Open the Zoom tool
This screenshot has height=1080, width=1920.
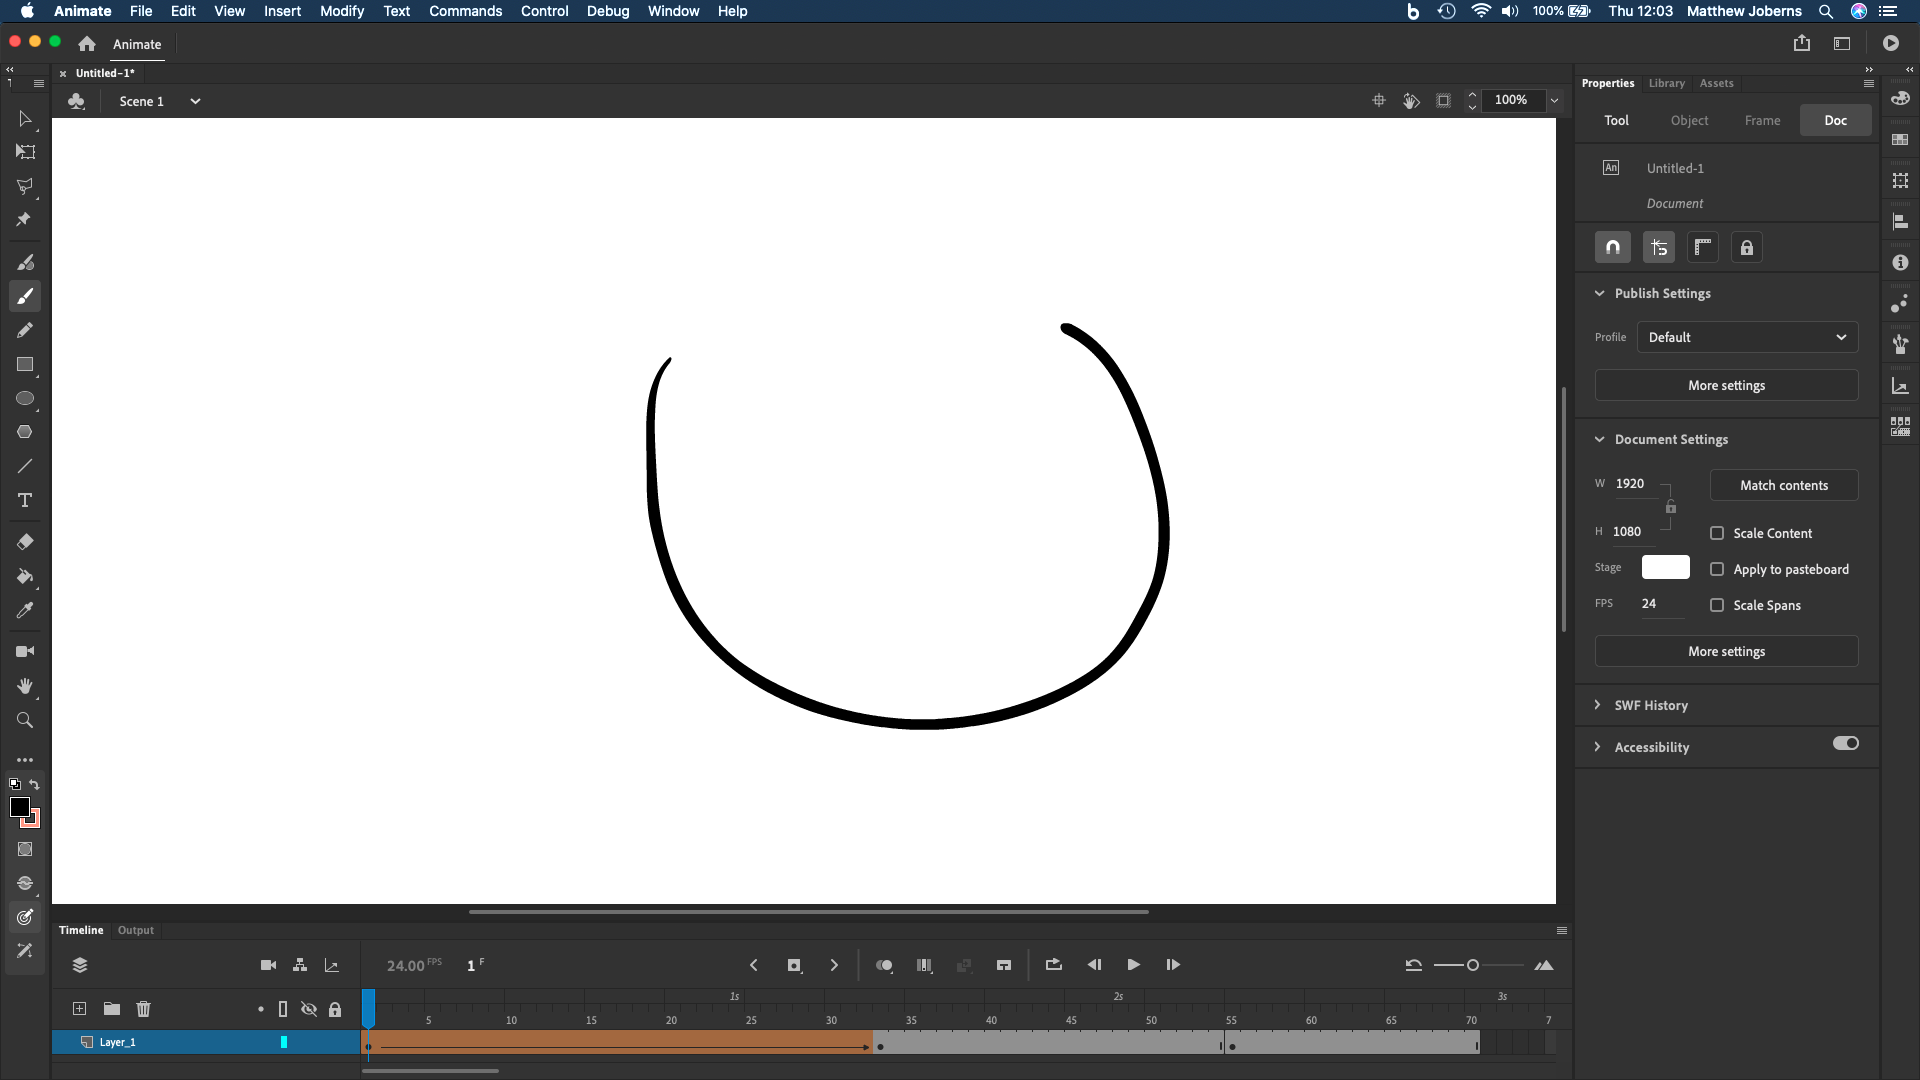(x=25, y=720)
